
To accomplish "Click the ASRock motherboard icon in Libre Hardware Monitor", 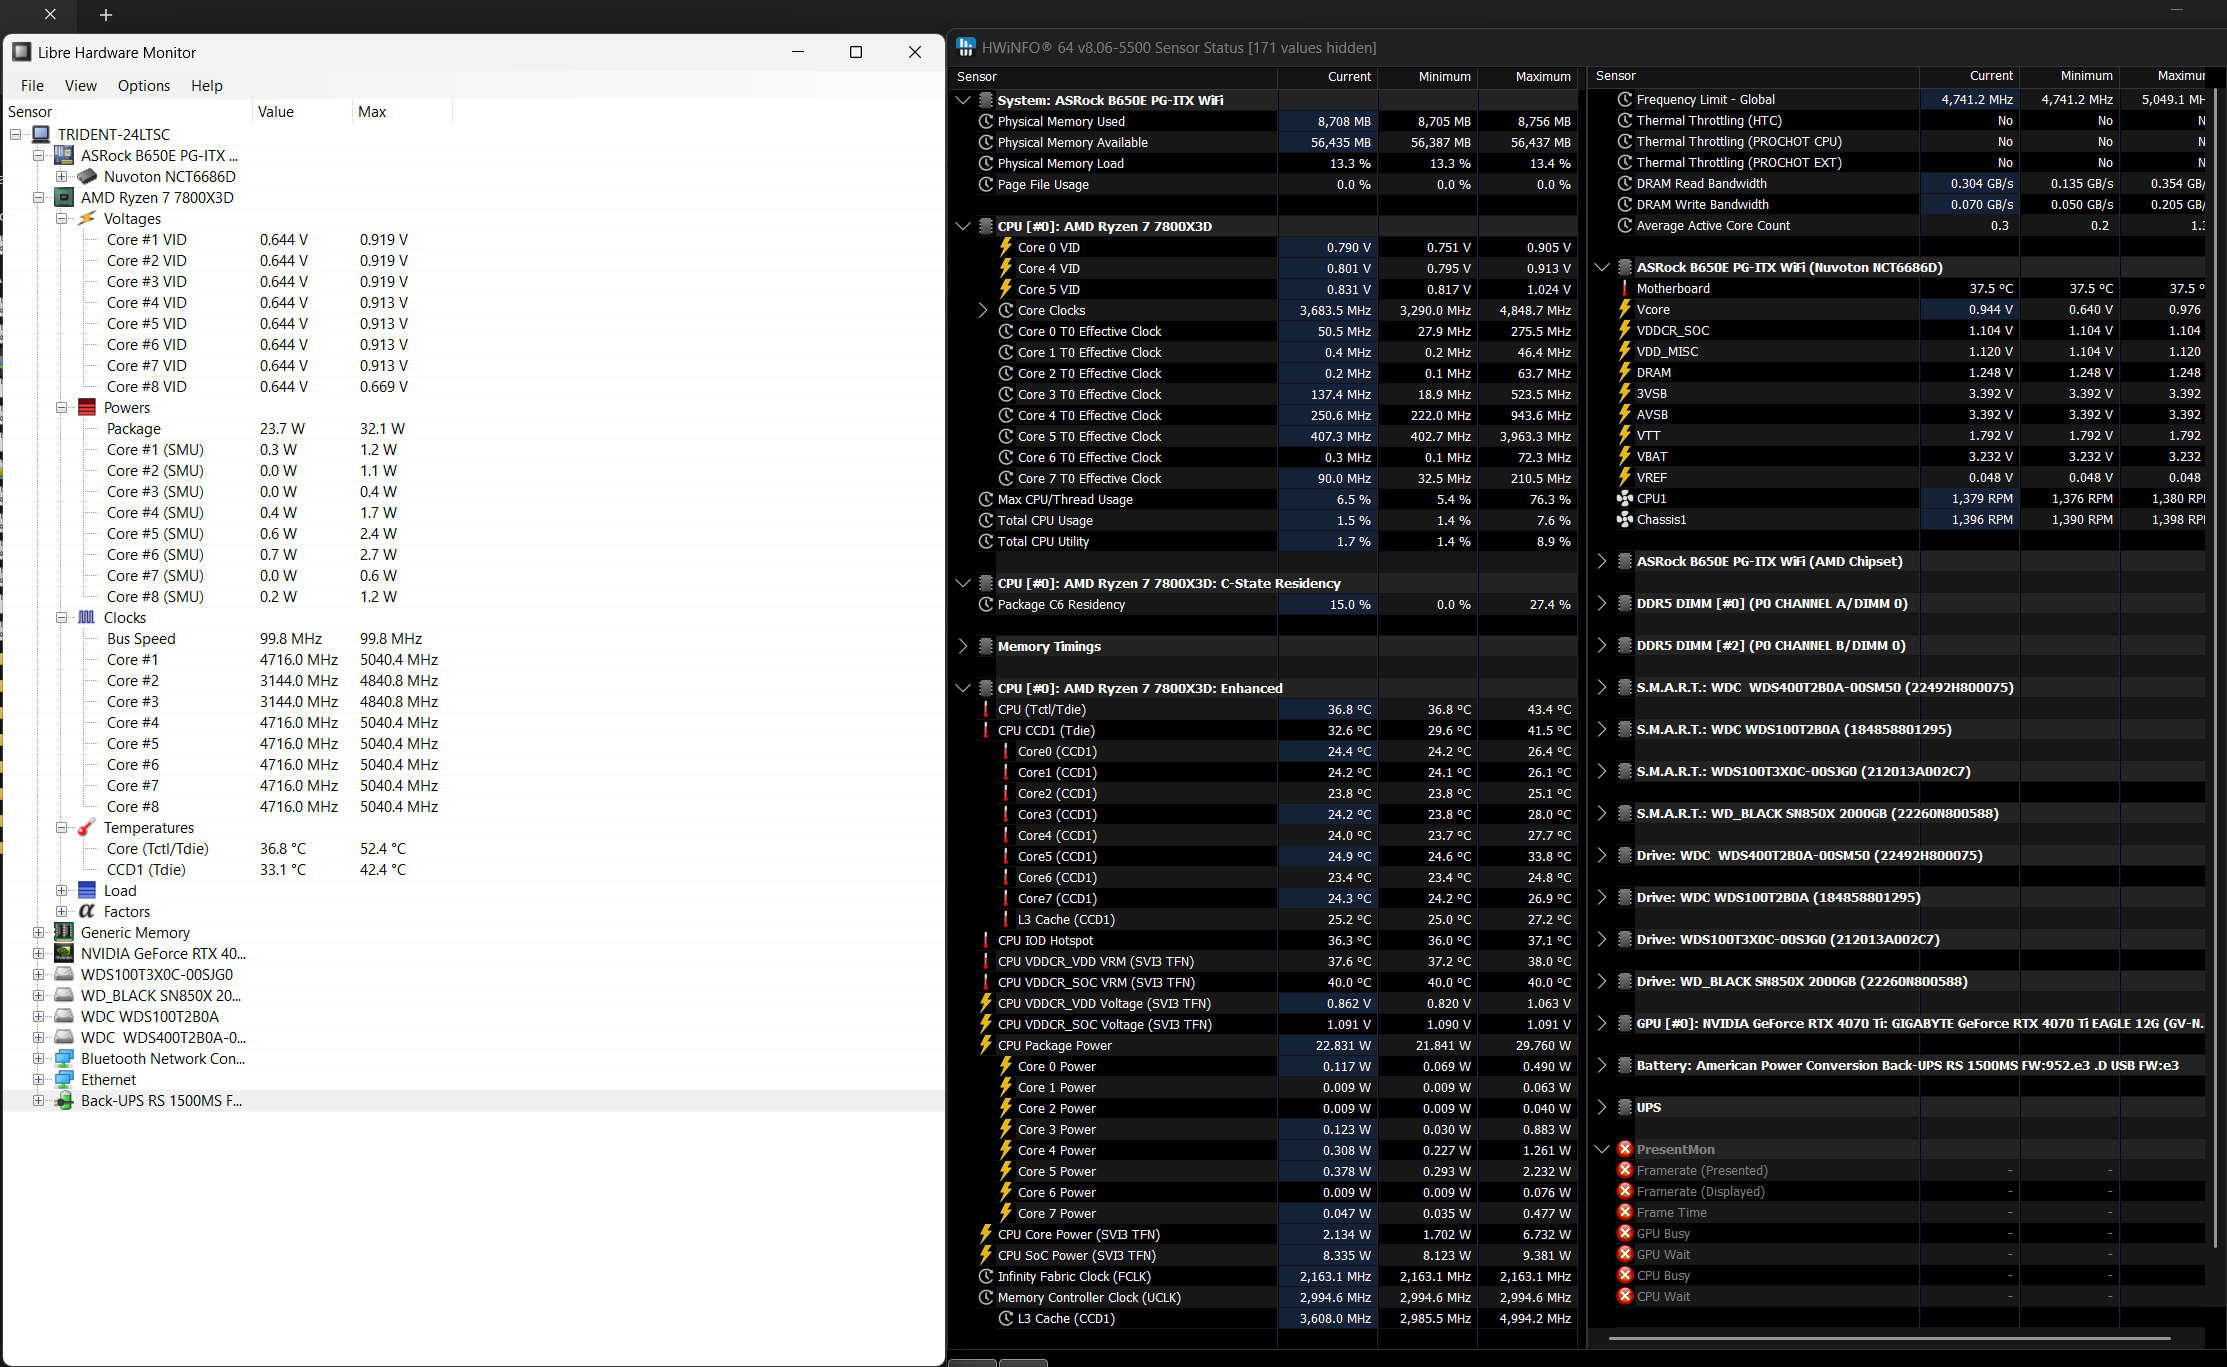I will 64,155.
